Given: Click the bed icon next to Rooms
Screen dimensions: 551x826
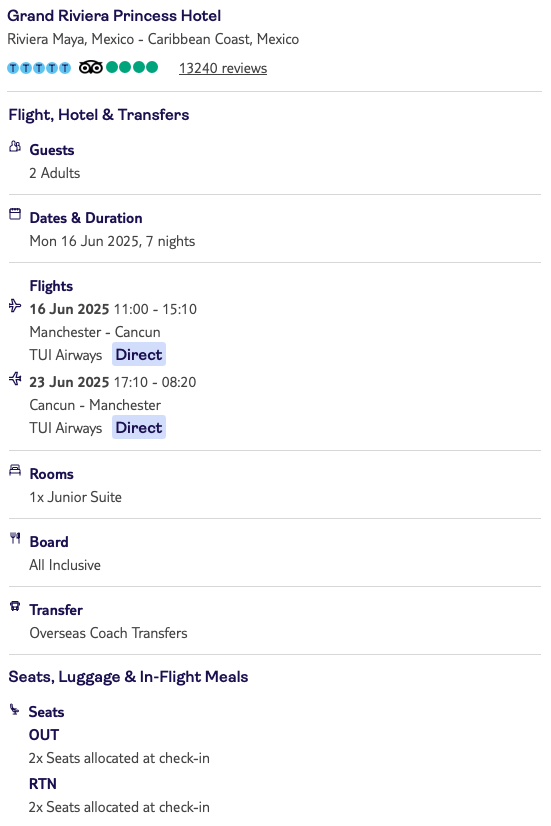Looking at the screenshot, I should [x=15, y=470].
